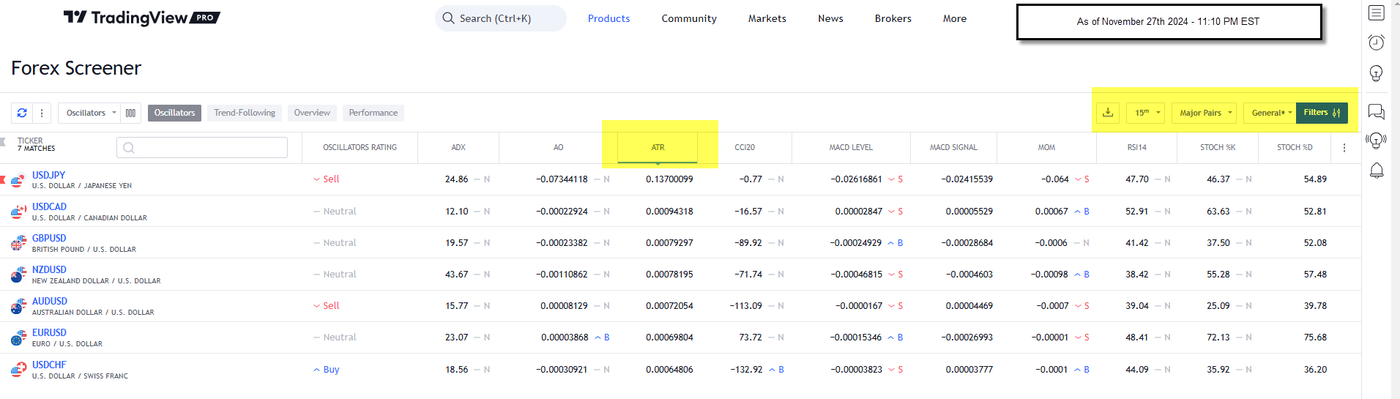The image size is (1400, 399).
Task: Sort by the STOCH %D column header
Action: coord(1293,148)
